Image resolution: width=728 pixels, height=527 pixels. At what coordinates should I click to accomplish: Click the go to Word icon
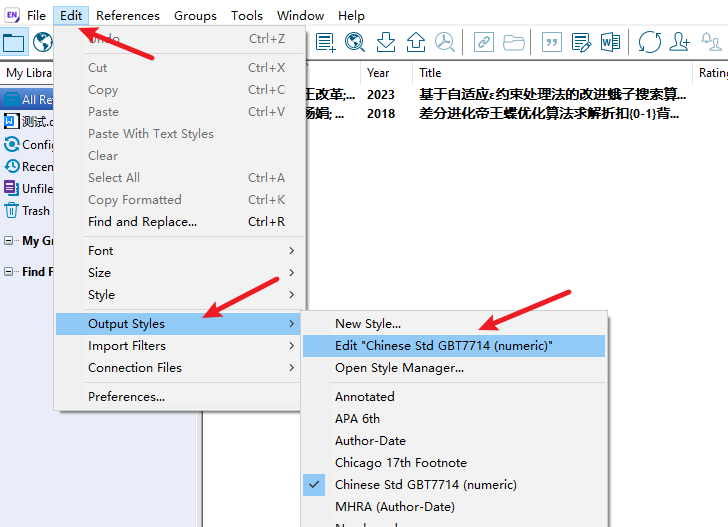pos(610,42)
